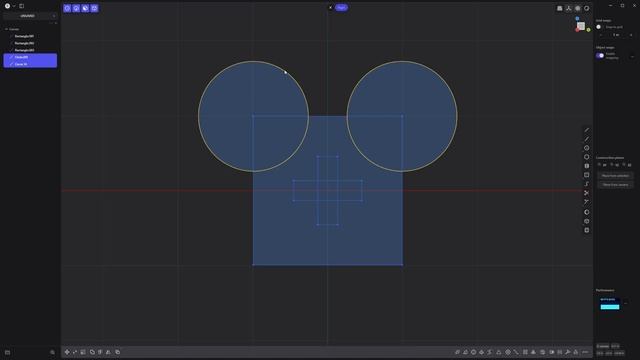Select the Polygon tool in right toolbar

[587, 157]
